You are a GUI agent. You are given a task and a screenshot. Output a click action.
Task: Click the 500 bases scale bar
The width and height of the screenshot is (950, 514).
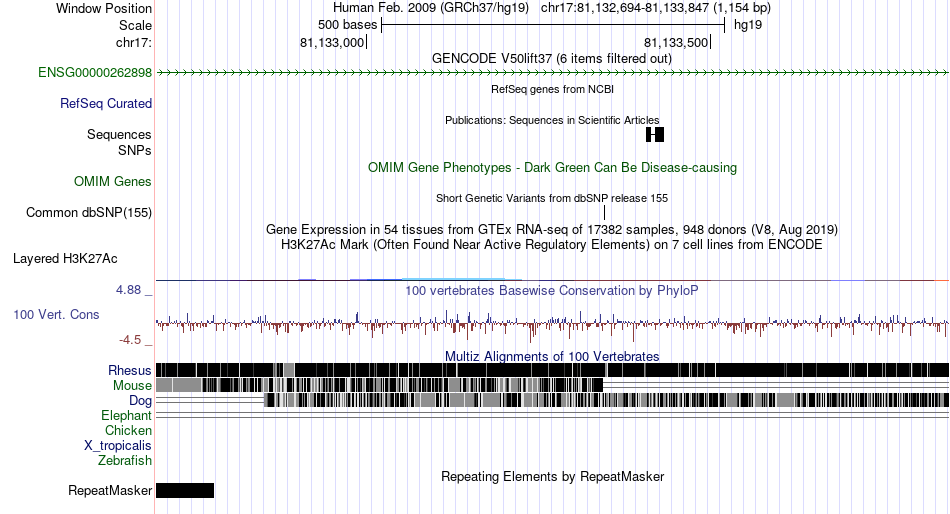coord(553,25)
